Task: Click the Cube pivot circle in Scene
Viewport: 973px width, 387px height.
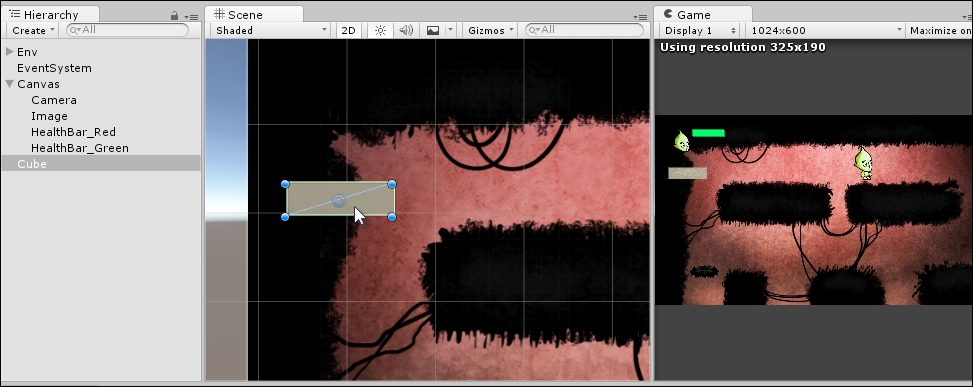Action: (339, 200)
